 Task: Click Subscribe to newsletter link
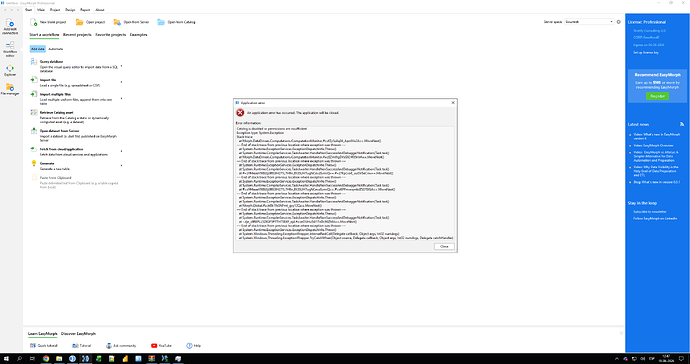(650, 212)
